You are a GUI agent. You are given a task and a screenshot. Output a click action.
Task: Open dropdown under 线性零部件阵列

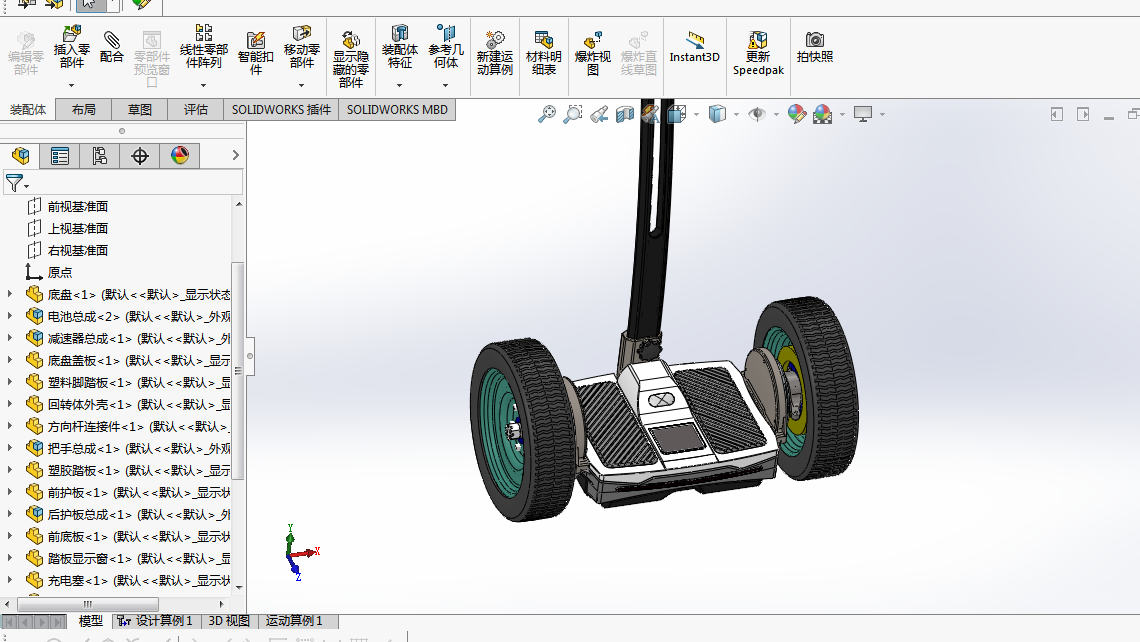point(204,86)
